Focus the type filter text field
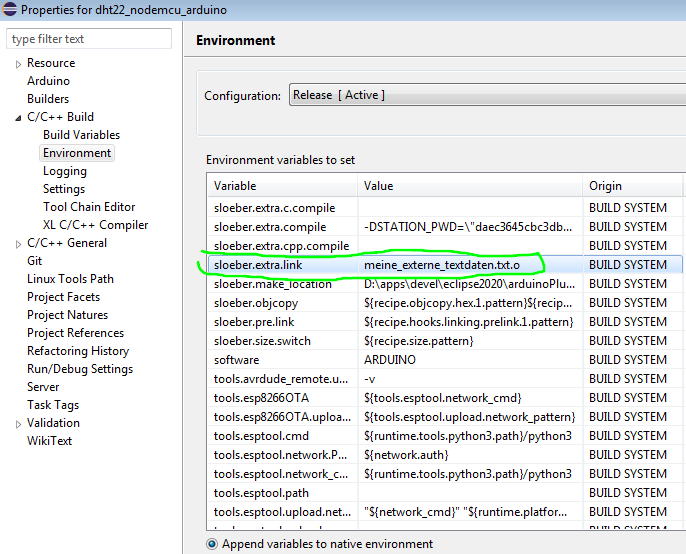Viewport: 686px width, 554px height. [x=89, y=39]
